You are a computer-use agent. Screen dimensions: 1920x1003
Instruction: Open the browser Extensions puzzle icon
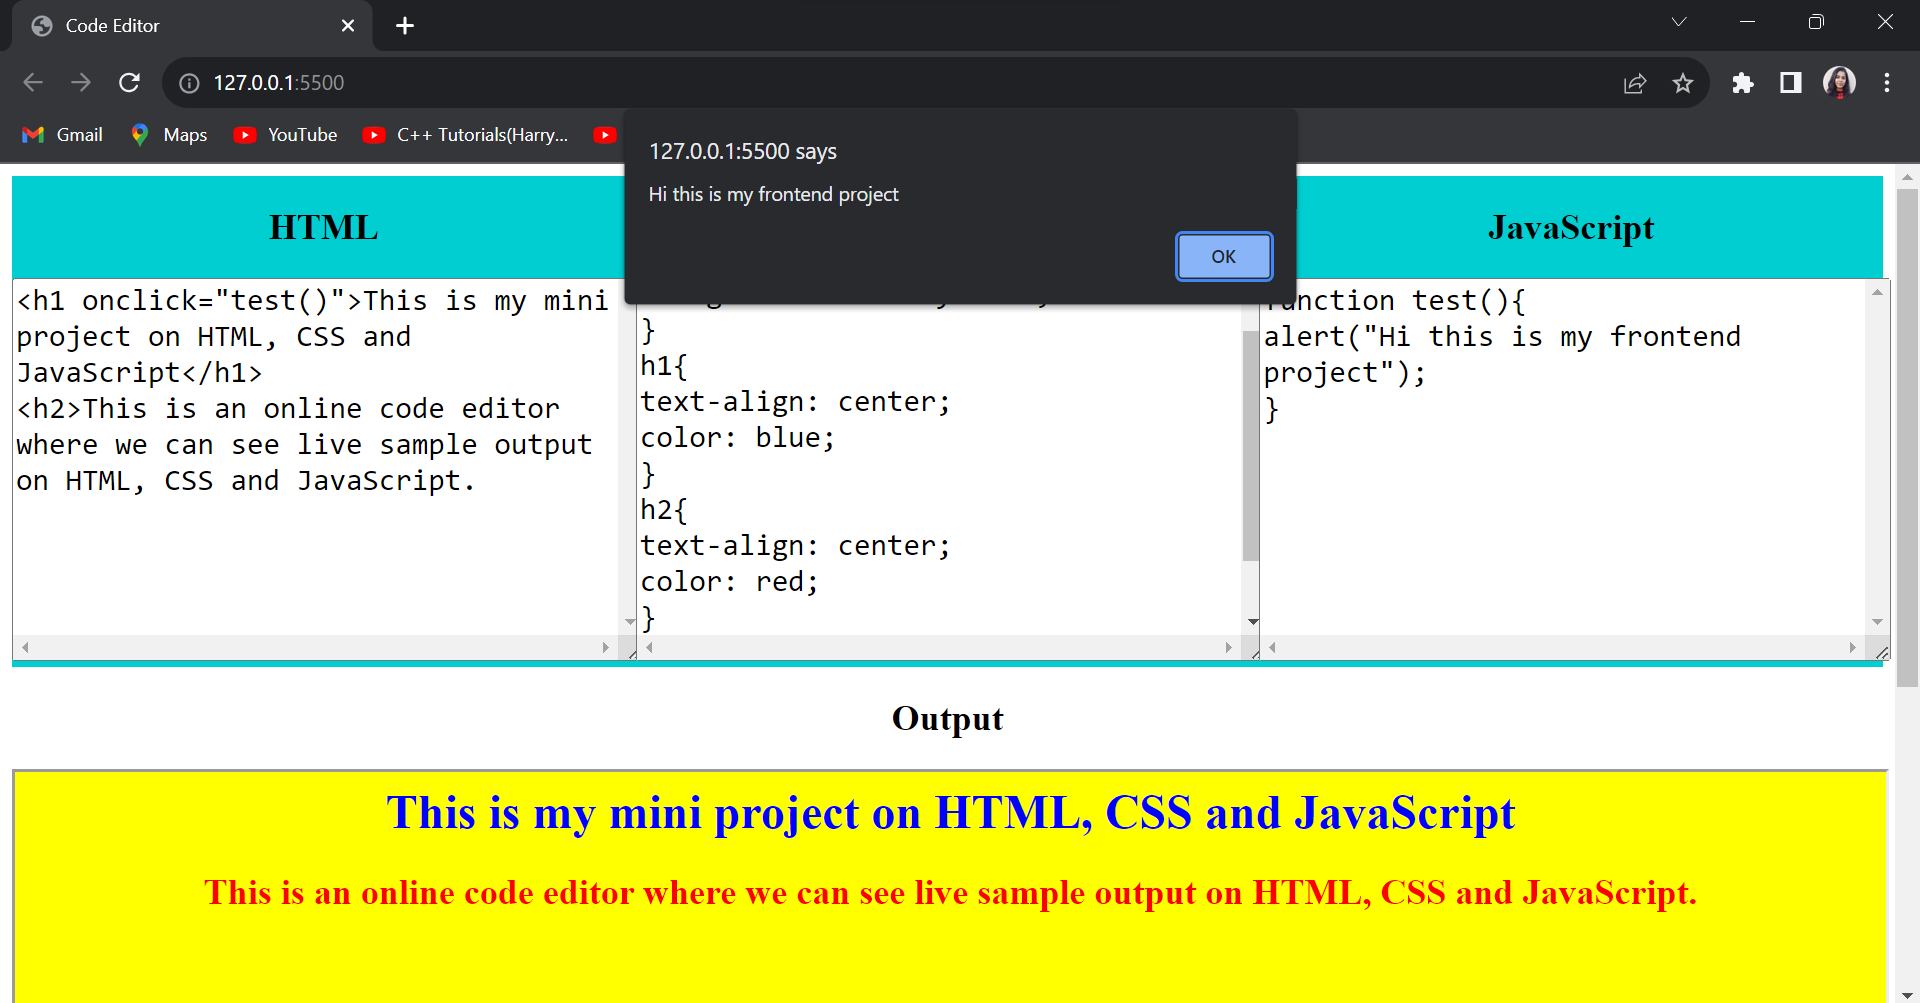[x=1743, y=83]
